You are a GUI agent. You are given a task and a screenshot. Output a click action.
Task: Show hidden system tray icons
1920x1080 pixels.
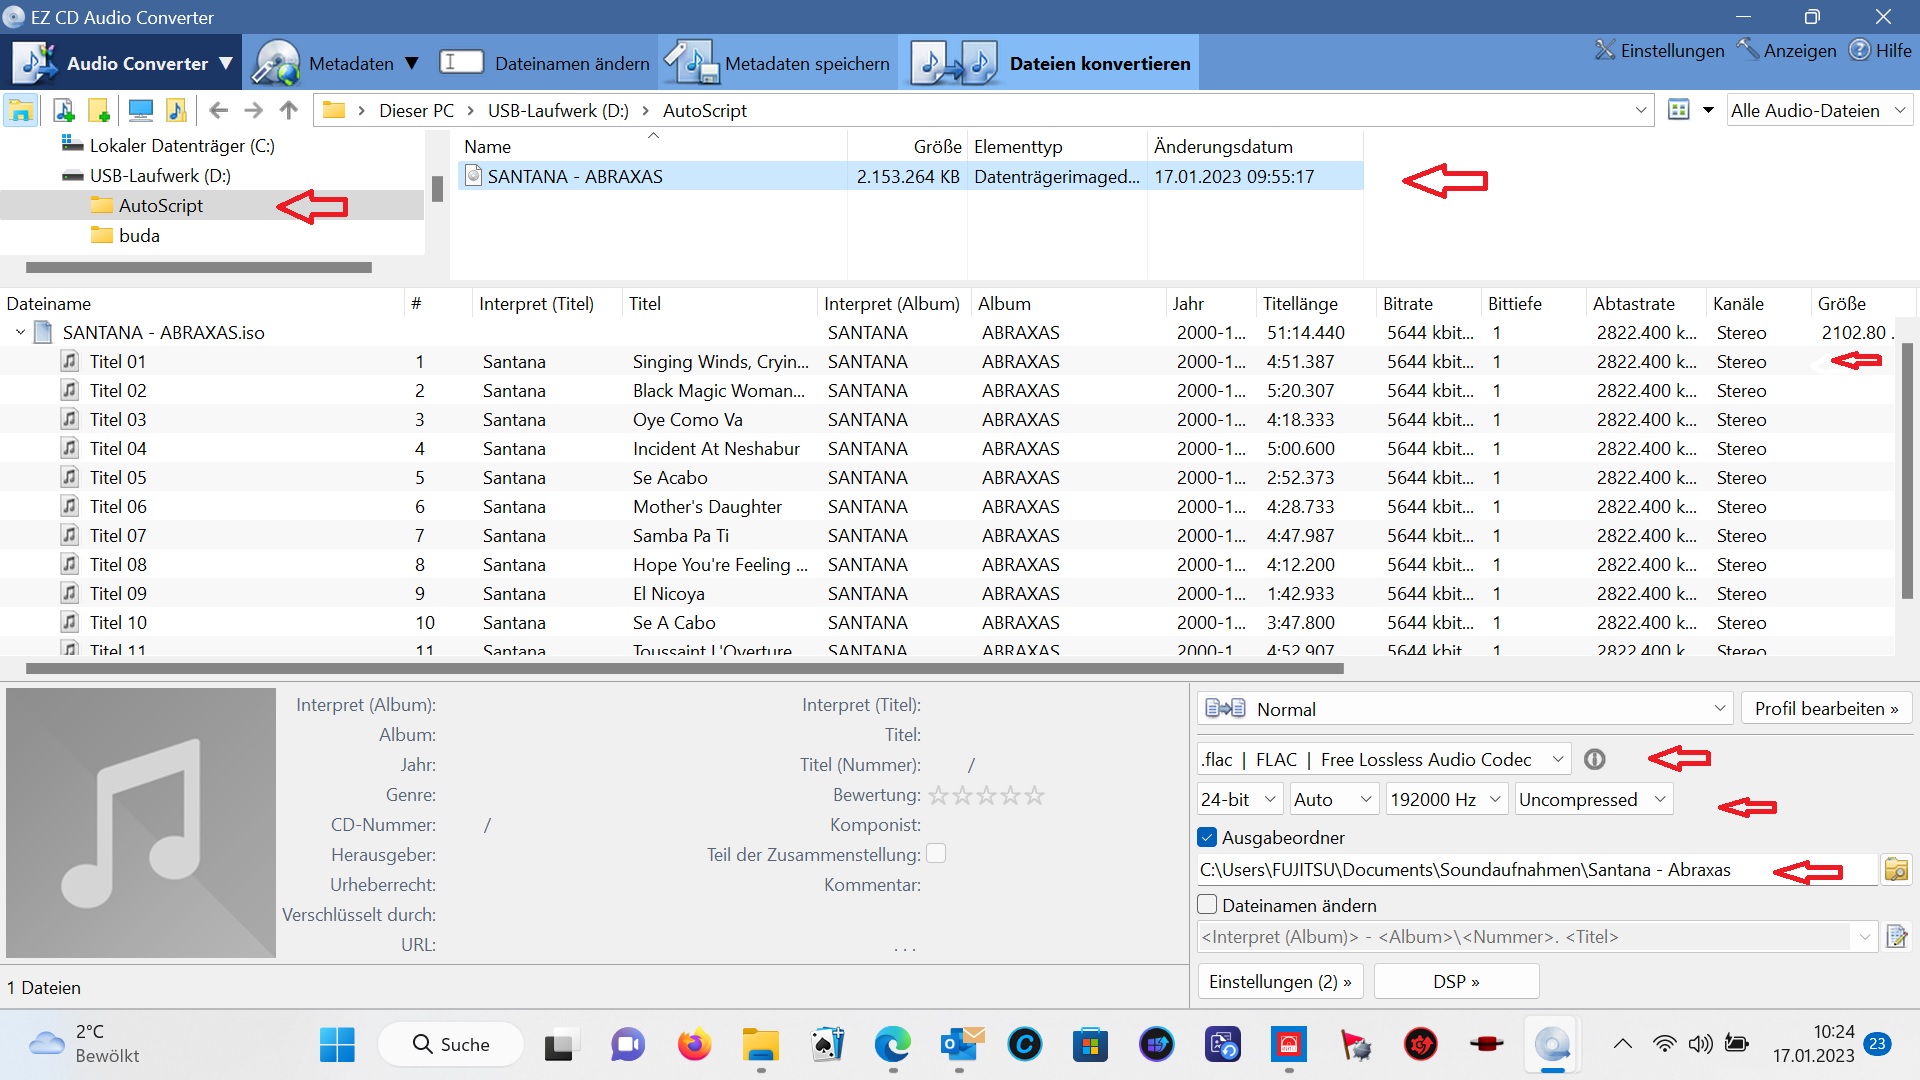(1622, 1045)
